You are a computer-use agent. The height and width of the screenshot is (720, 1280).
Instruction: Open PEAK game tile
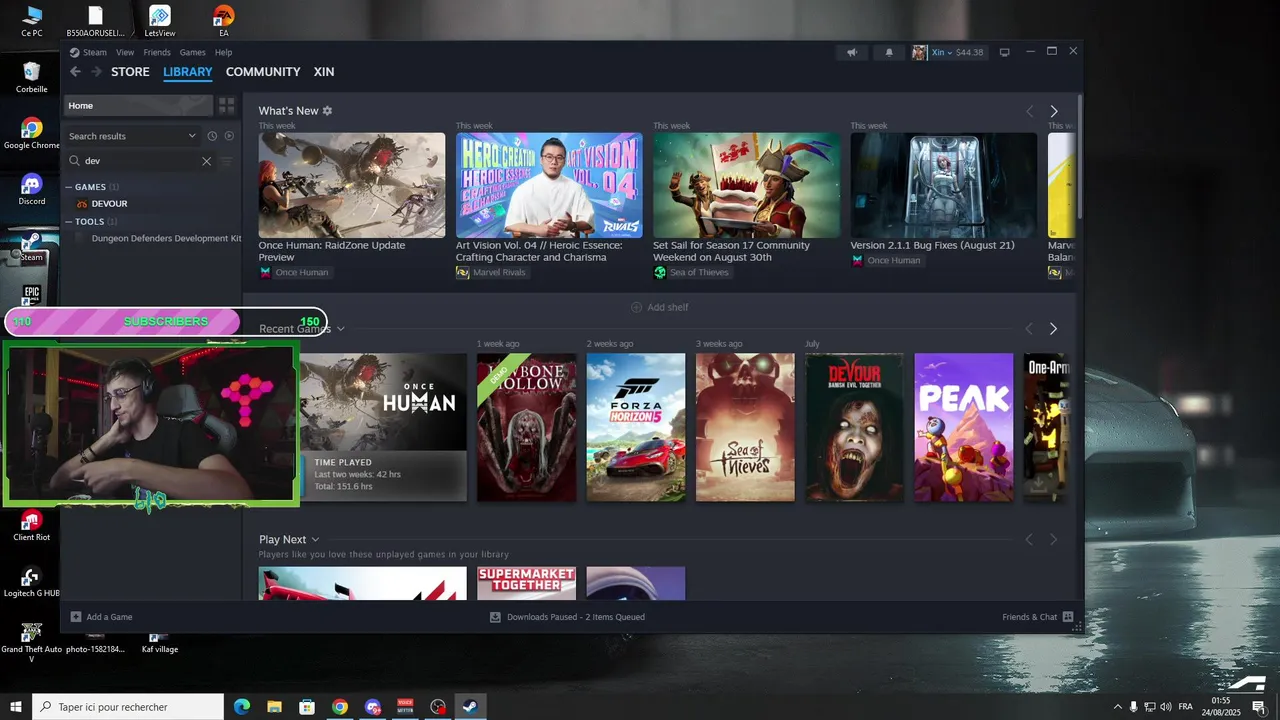pyautogui.click(x=964, y=427)
